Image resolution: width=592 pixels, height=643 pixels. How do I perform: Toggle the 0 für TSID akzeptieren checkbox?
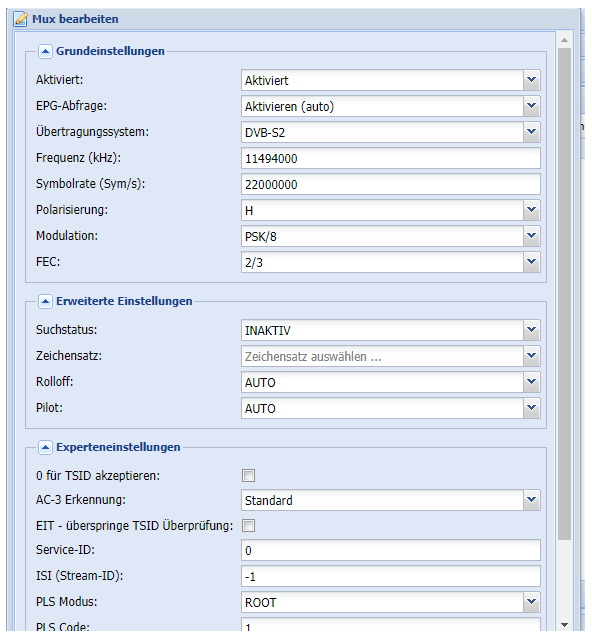tap(248, 476)
